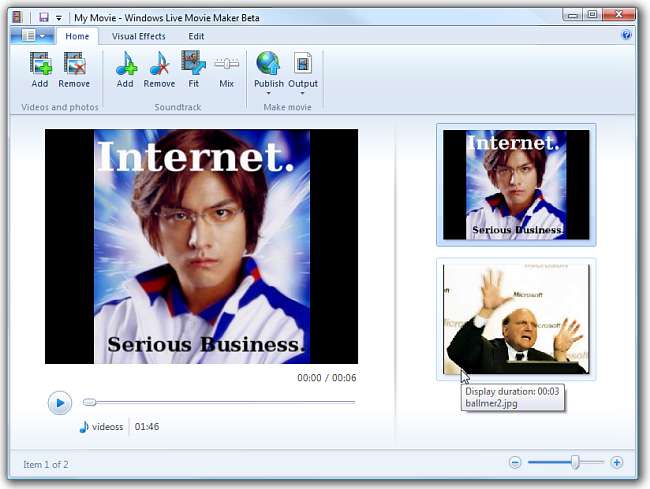Select the Internet Serious Business thumbnail
This screenshot has width=650, height=489.
pyautogui.click(x=516, y=185)
